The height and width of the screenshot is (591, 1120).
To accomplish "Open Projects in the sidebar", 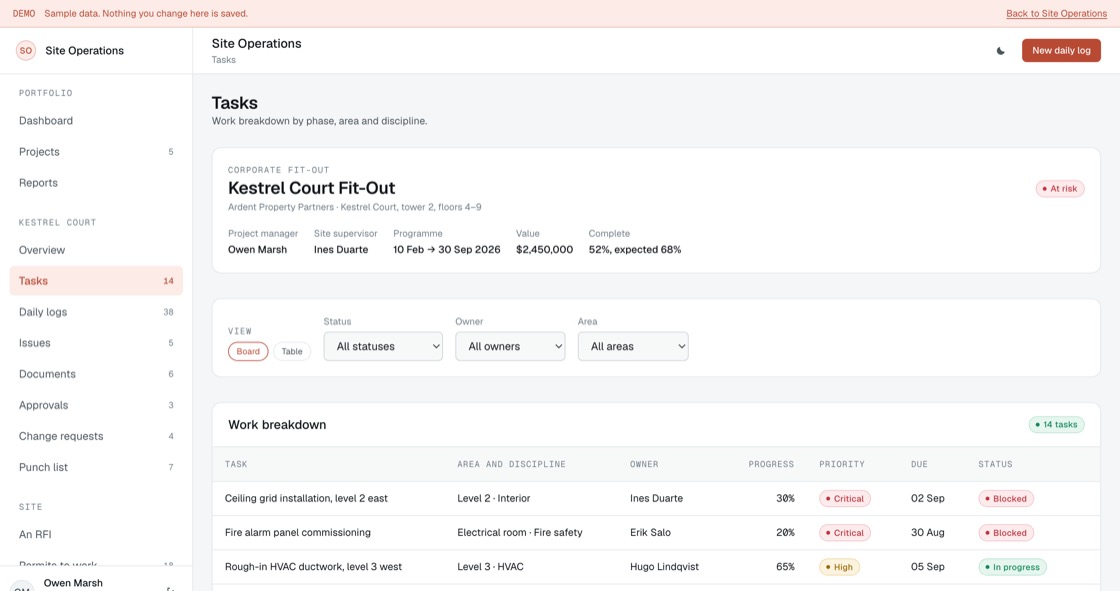I will (x=96, y=152).
